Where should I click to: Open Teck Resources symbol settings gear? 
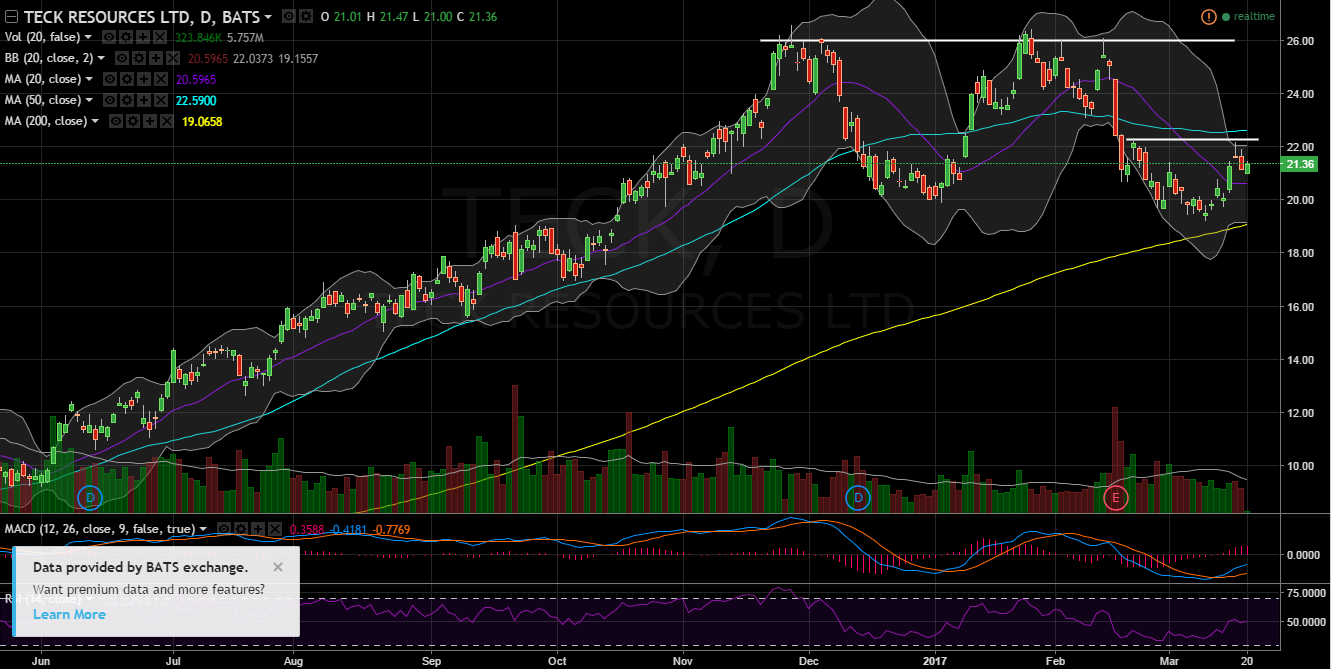click(x=304, y=17)
